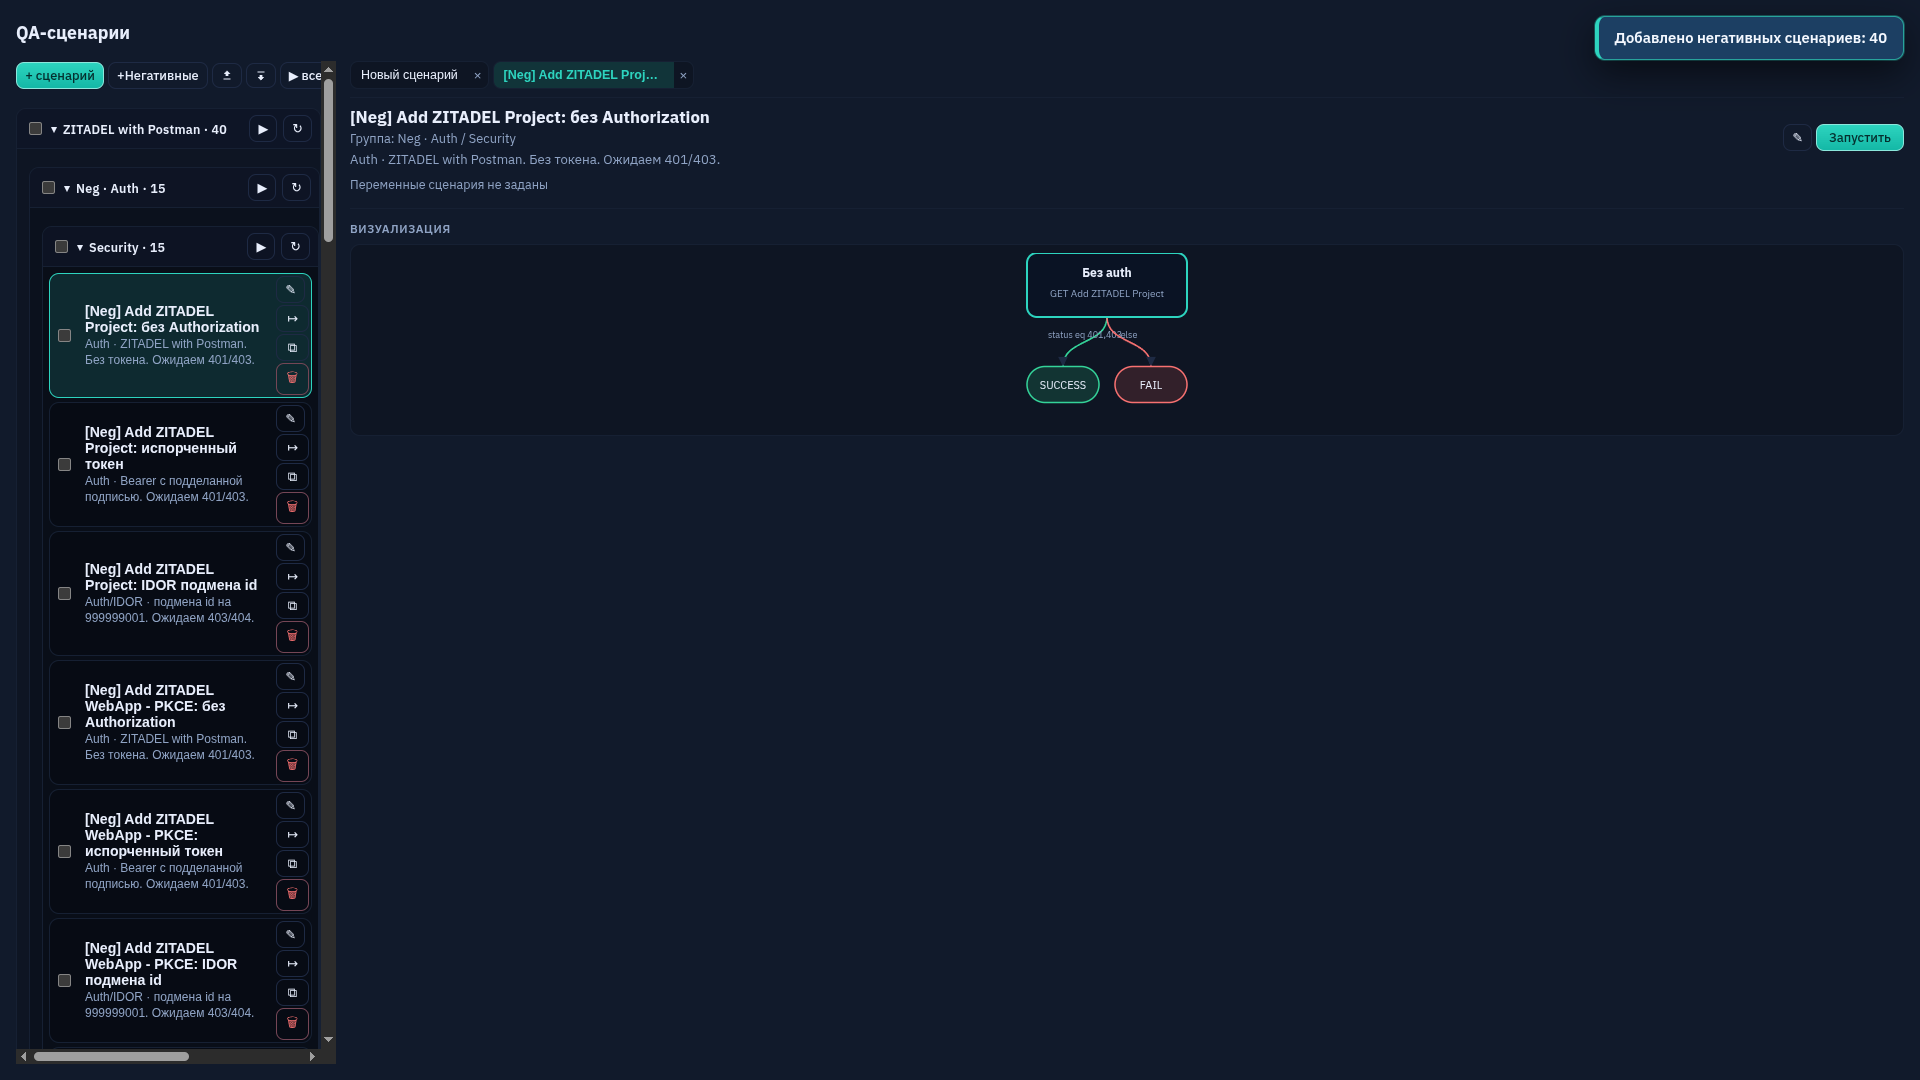Delete the 'Add ZITADEL Project: без Authorization' scenario
This screenshot has width=1920, height=1080.
[x=292, y=378]
